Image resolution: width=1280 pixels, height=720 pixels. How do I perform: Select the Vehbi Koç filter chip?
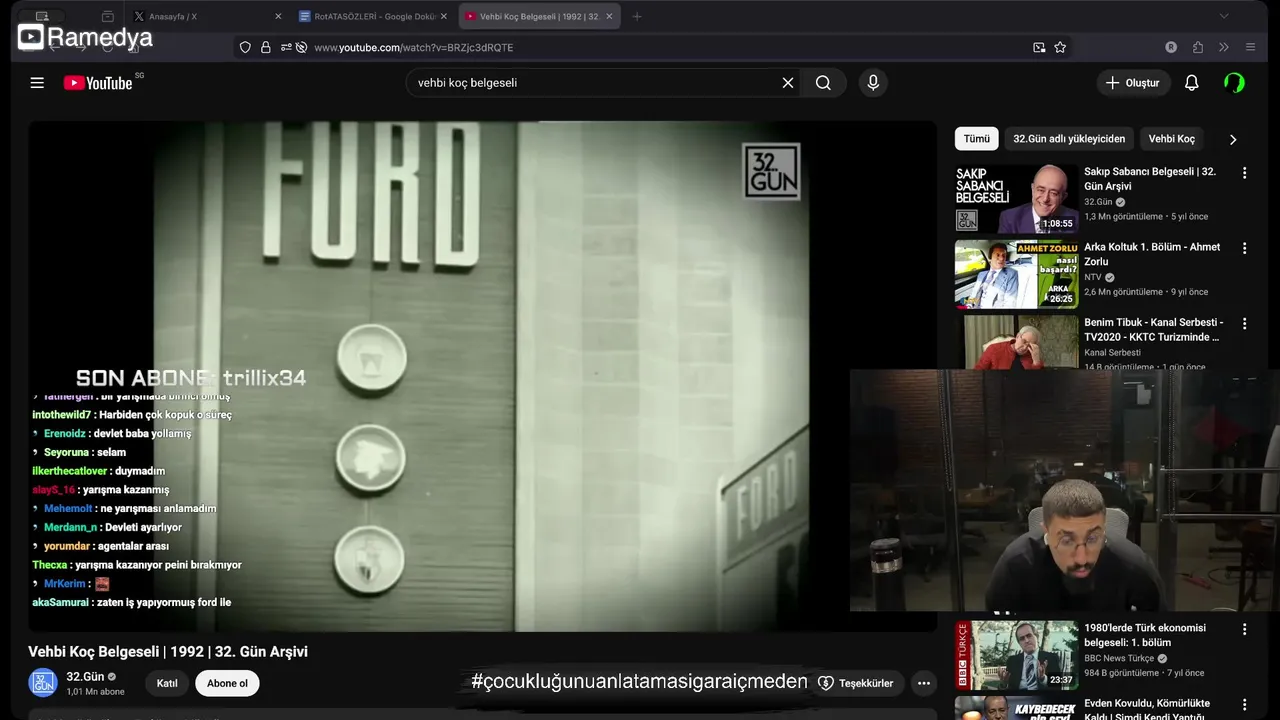pyautogui.click(x=1172, y=139)
